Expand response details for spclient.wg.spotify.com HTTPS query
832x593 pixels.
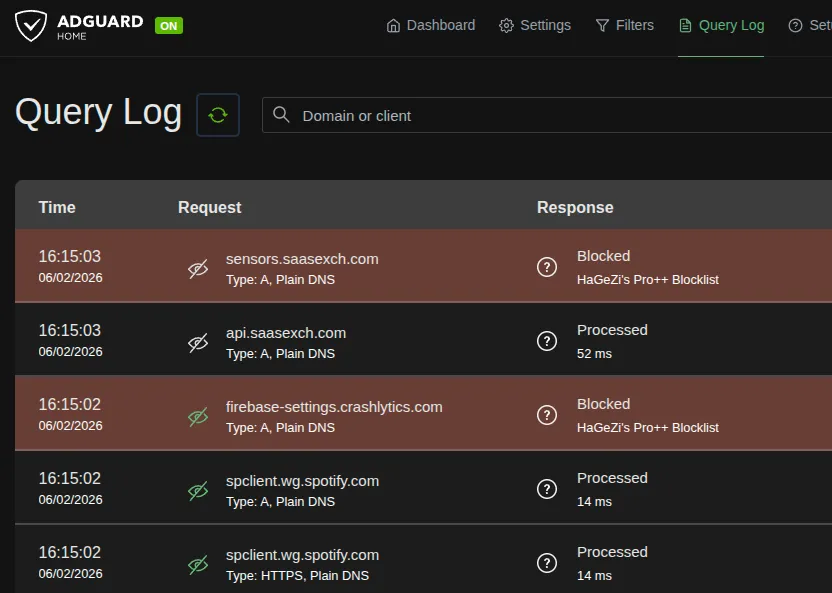(x=546, y=563)
